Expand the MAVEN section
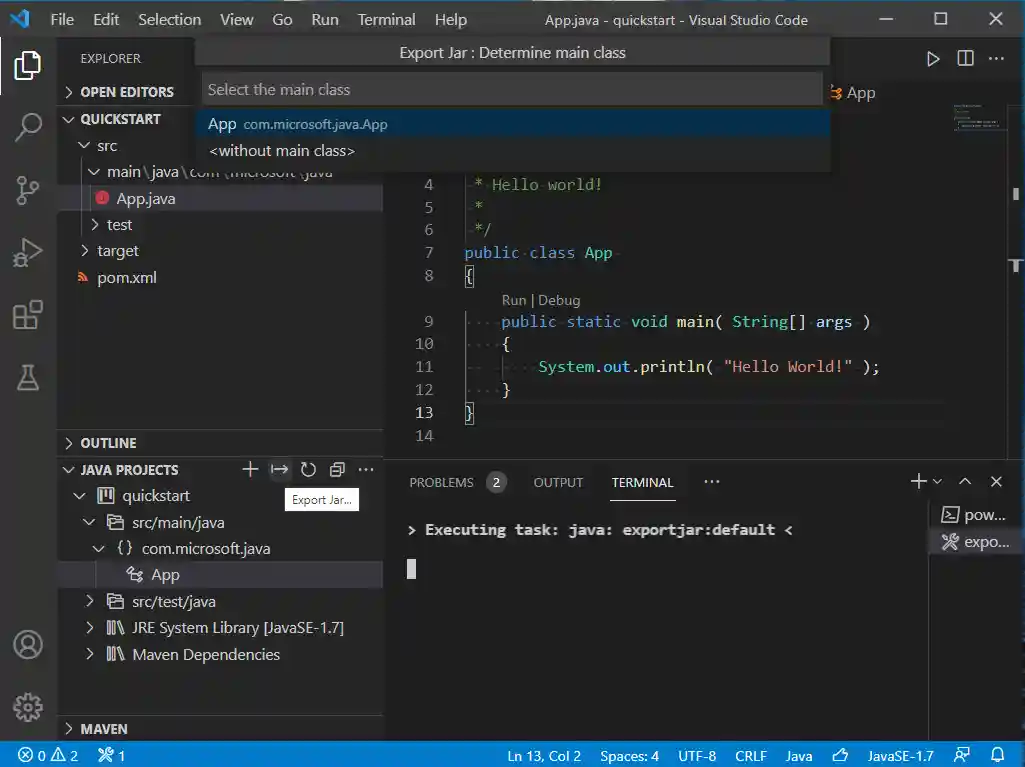The width and height of the screenshot is (1025, 767). coord(103,729)
